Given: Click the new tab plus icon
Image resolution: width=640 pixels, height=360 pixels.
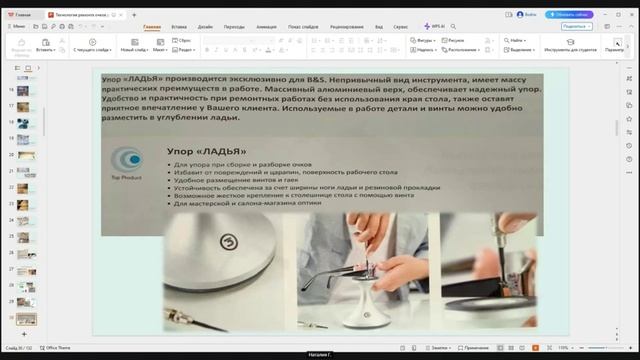Looking at the screenshot, I should point(134,15).
